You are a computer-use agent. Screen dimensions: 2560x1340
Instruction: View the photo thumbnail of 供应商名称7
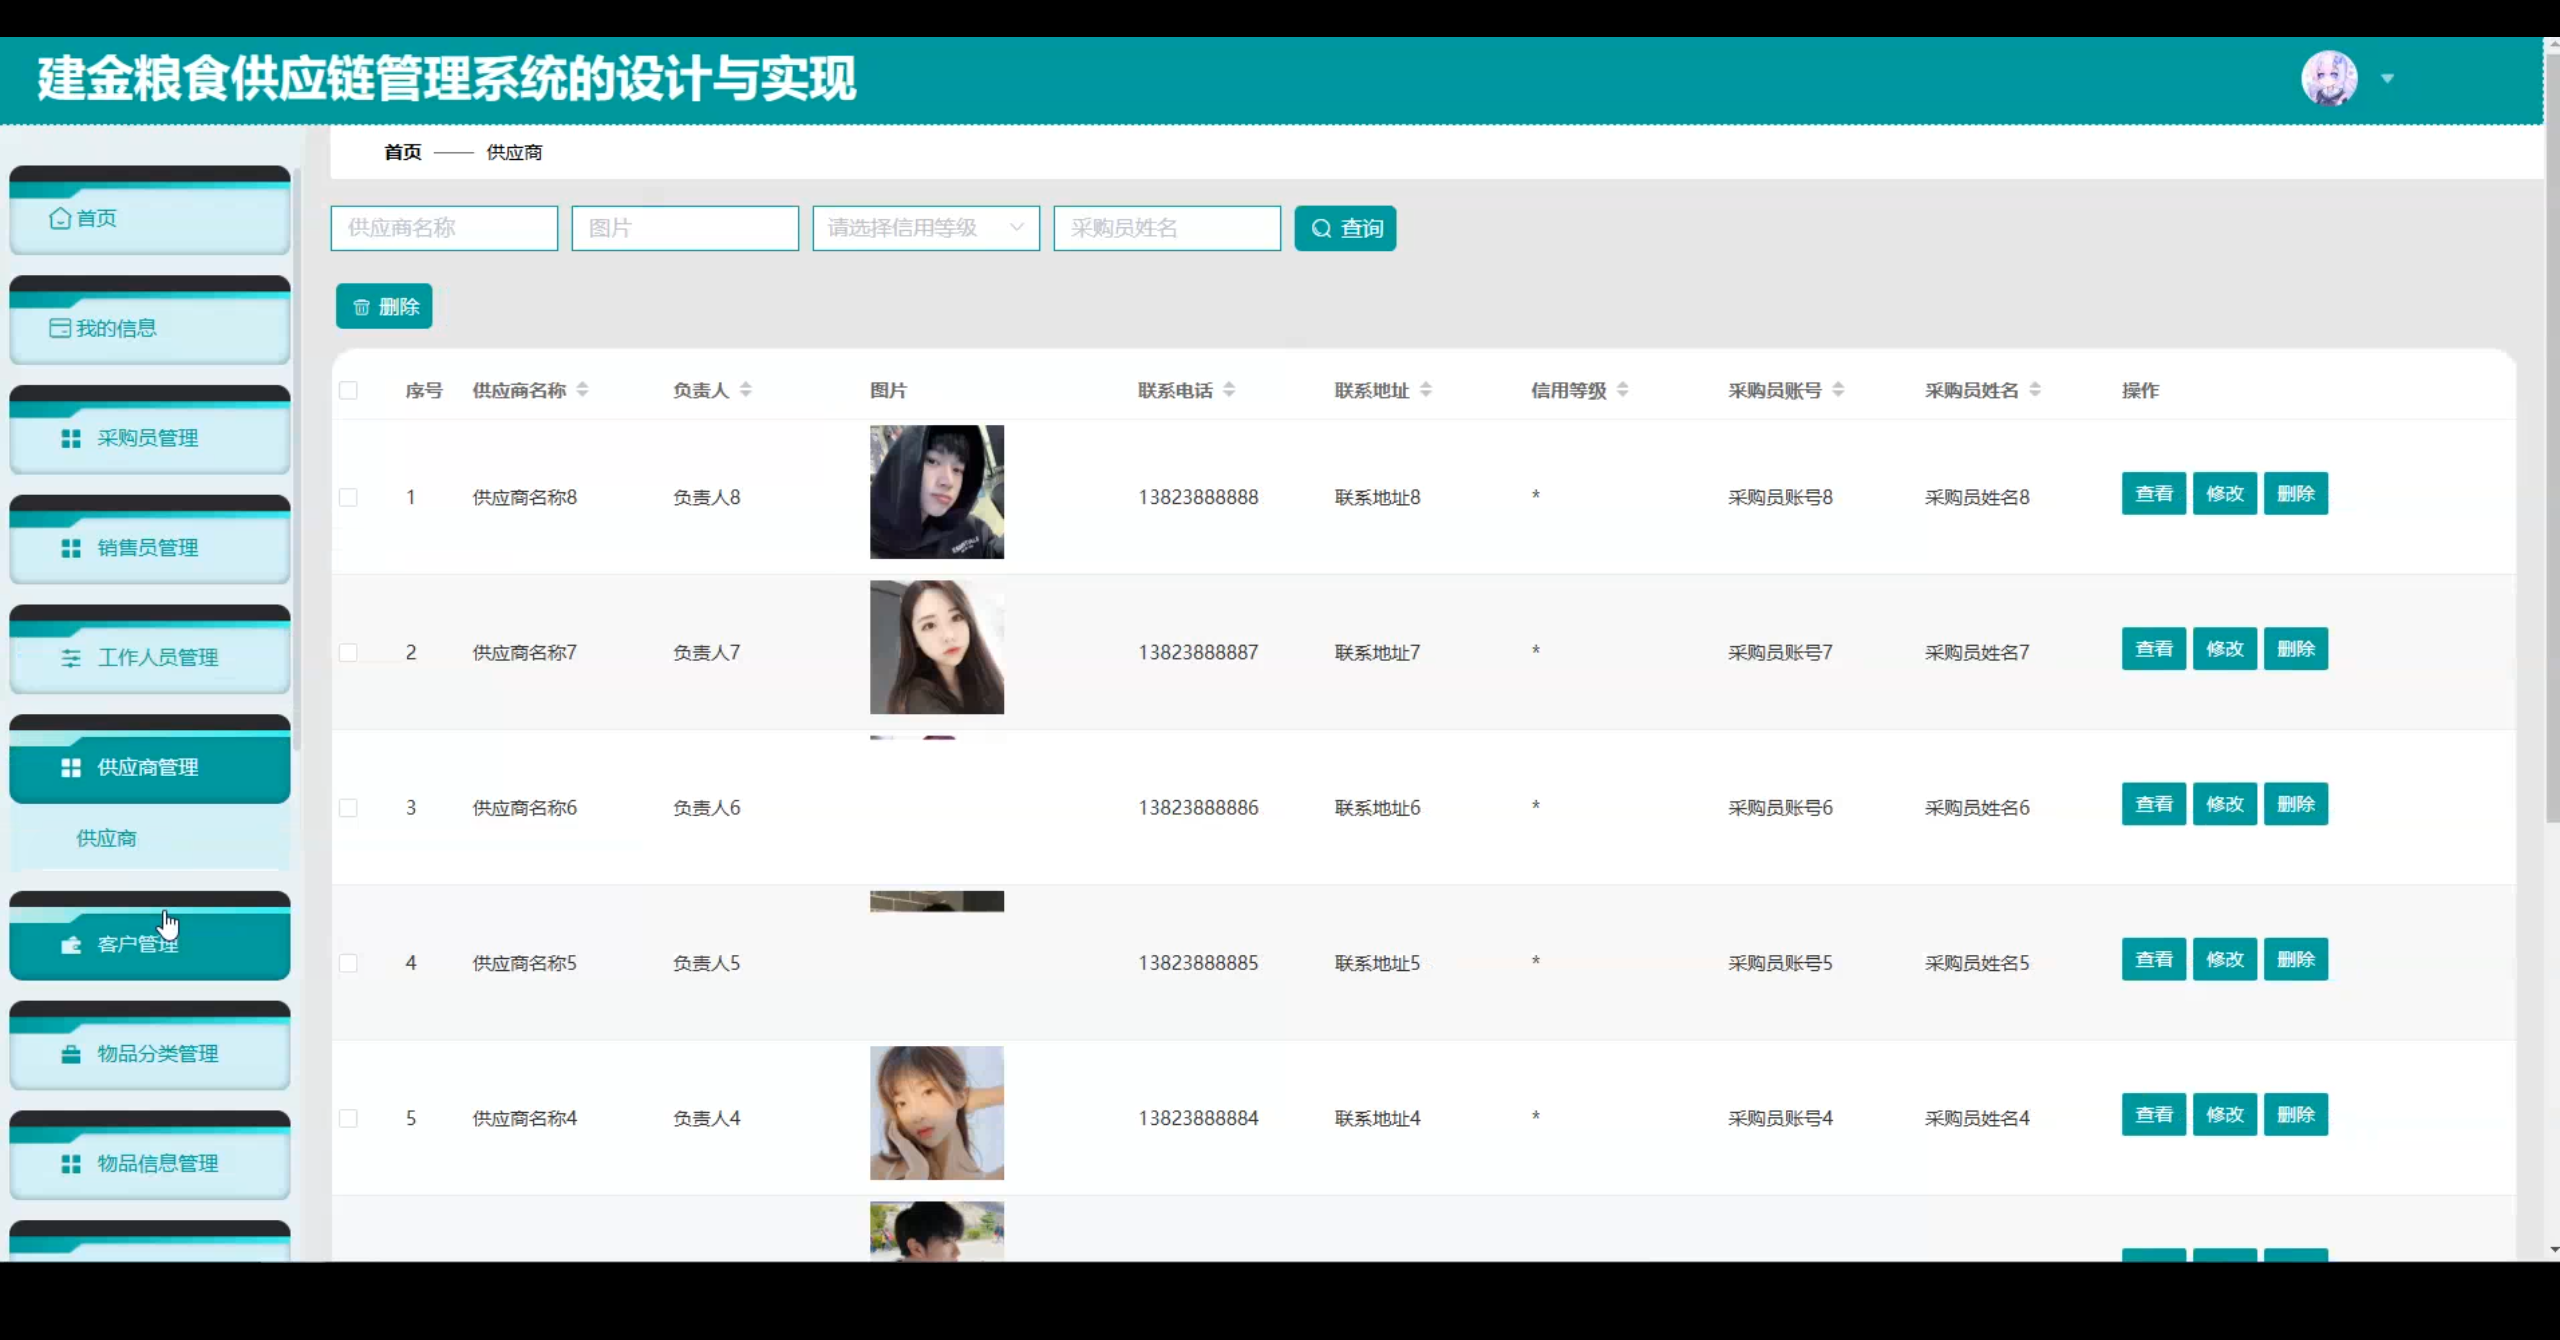[936, 647]
